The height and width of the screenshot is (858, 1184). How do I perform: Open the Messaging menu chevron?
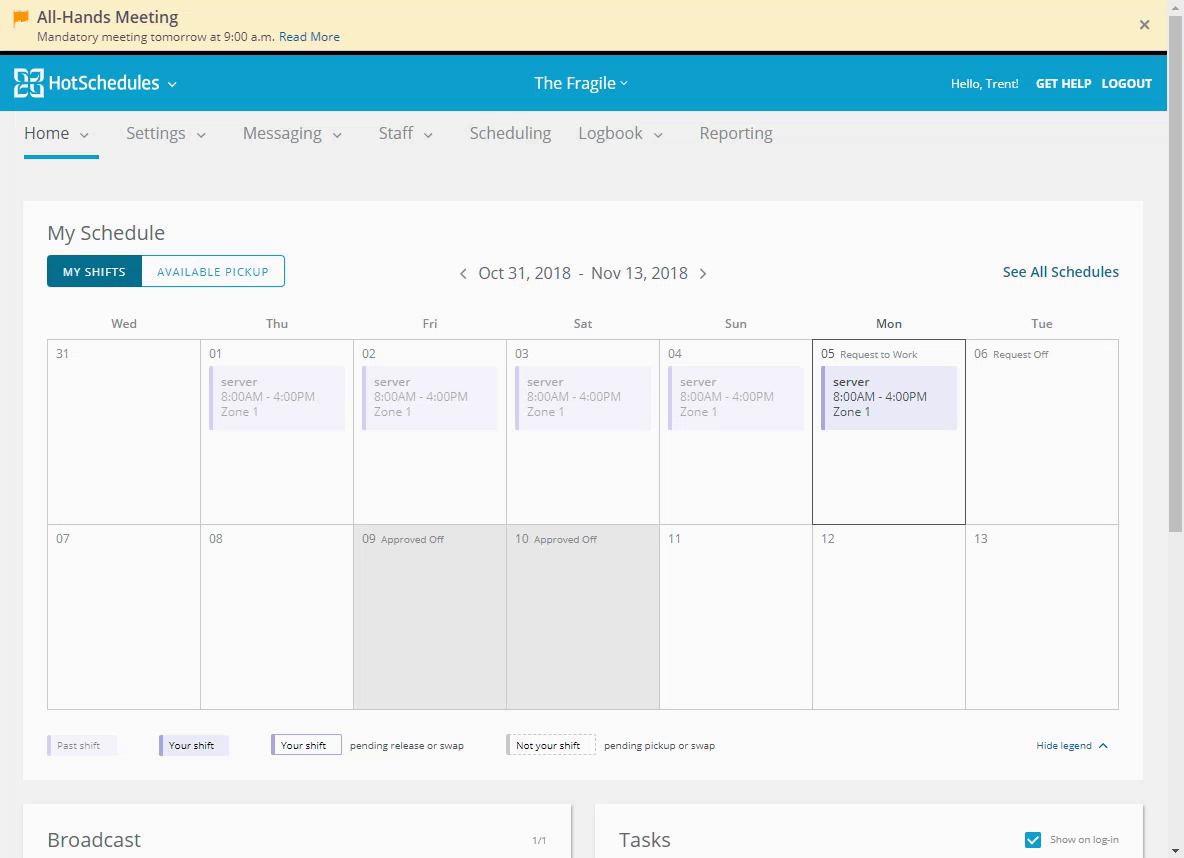tap(337, 135)
